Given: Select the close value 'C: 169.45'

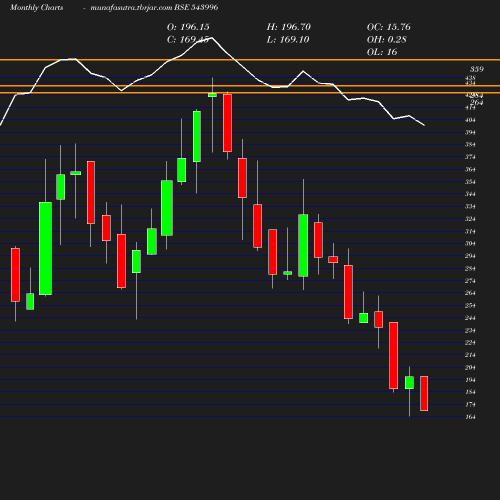Looking at the screenshot, I should pyautogui.click(x=188, y=40).
